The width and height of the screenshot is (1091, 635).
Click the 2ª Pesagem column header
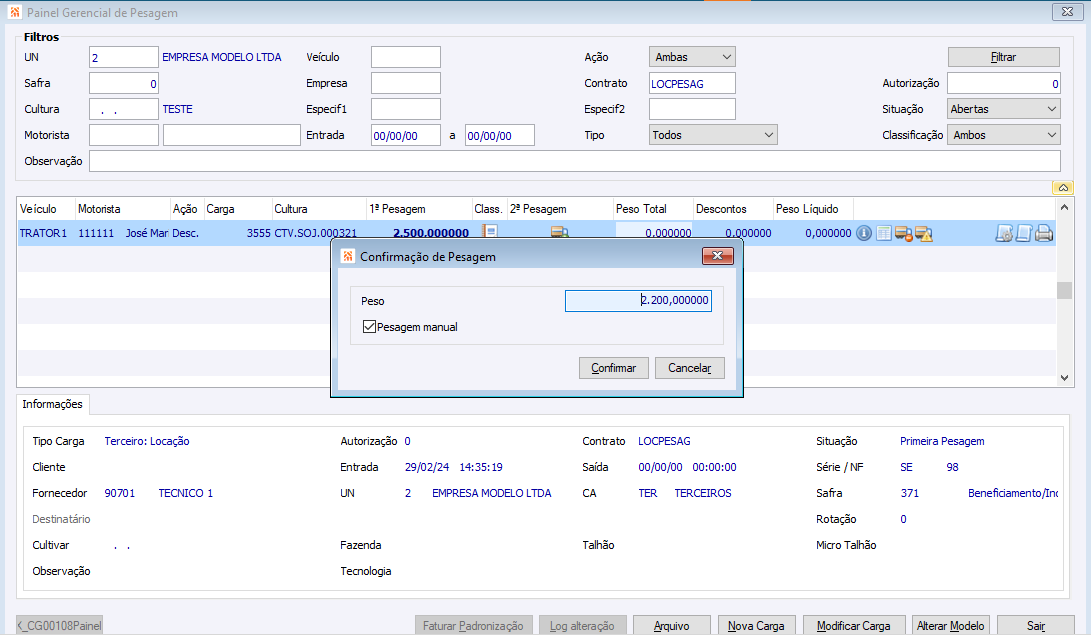(x=560, y=209)
